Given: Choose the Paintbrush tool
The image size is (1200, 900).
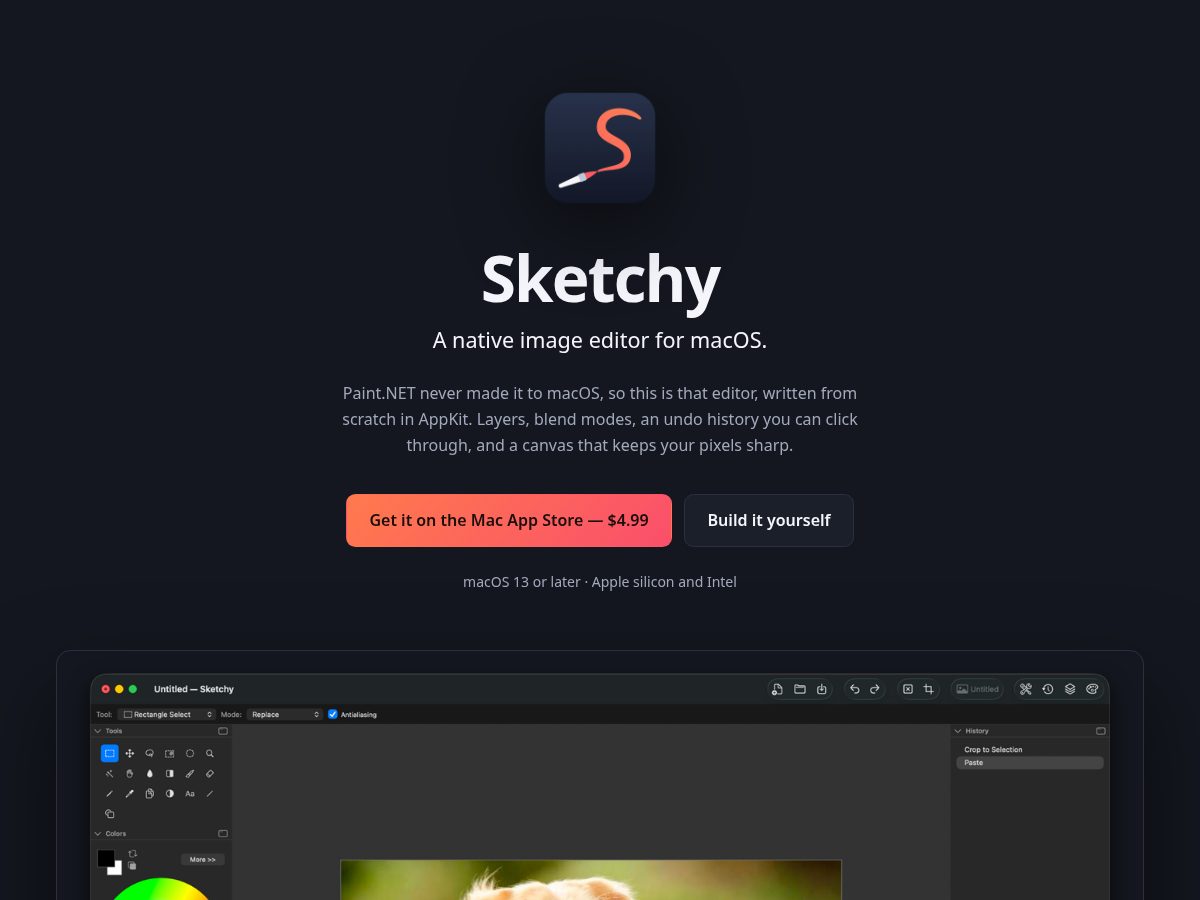Looking at the screenshot, I should (190, 773).
